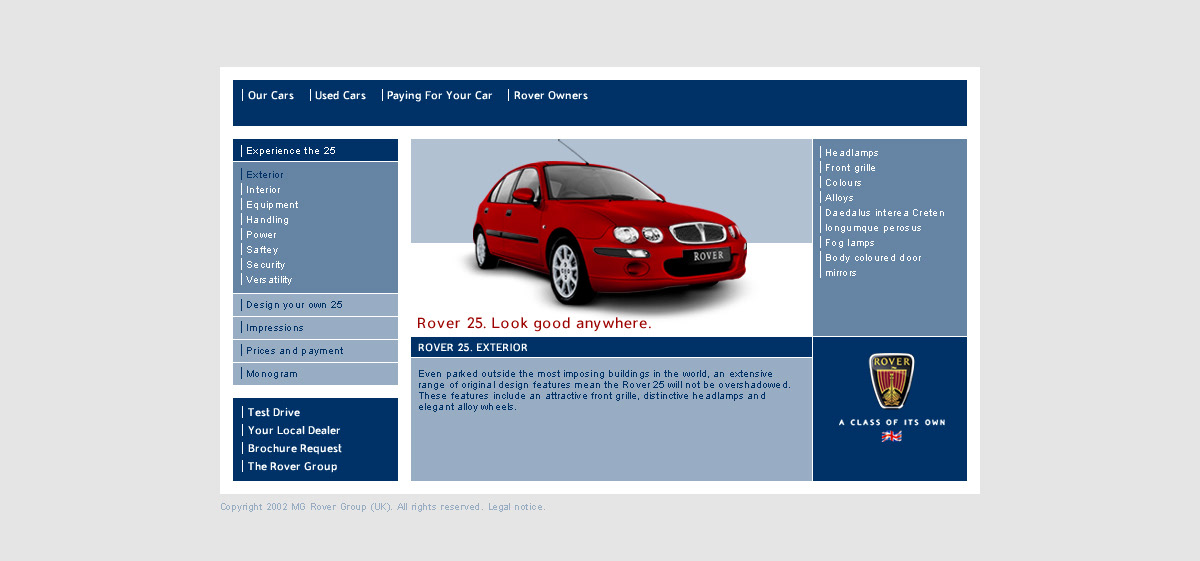View Fog lamps feature
Screen dimensions: 1200x561
[x=850, y=243]
